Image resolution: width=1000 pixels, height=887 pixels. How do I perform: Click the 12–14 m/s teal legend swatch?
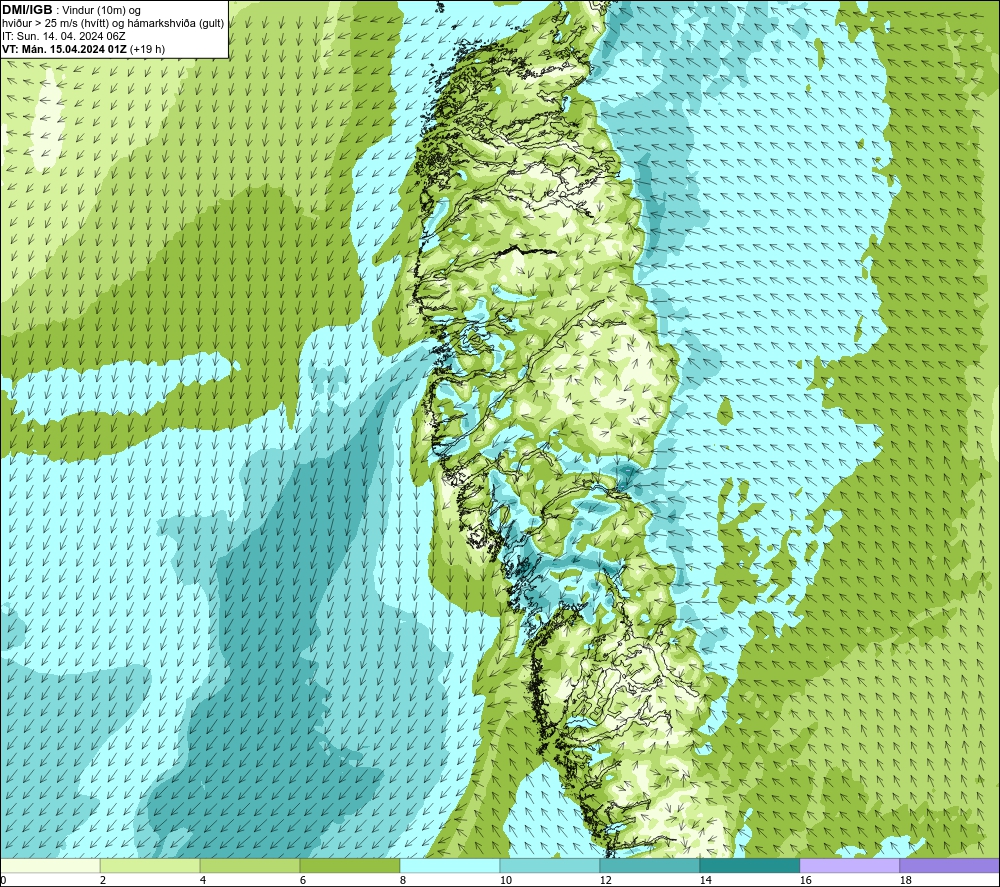pyautogui.click(x=650, y=866)
